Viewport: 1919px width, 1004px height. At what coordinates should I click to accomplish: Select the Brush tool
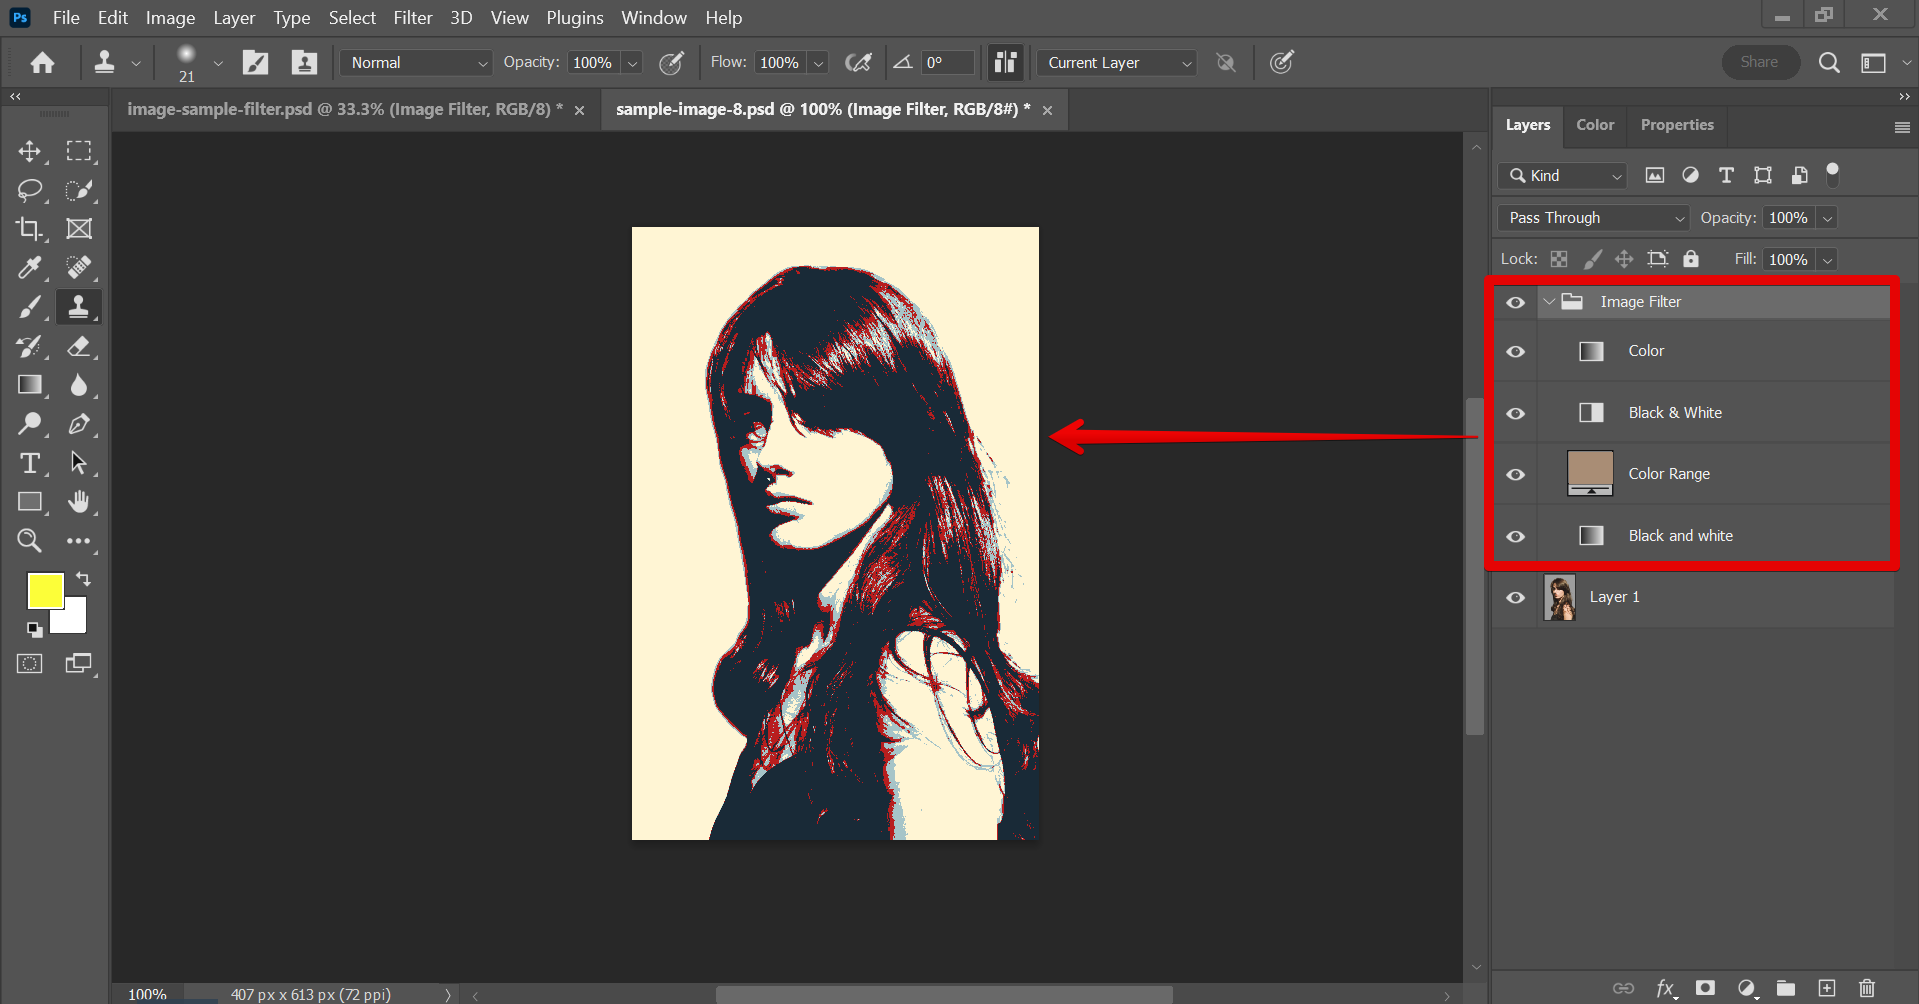[x=29, y=307]
